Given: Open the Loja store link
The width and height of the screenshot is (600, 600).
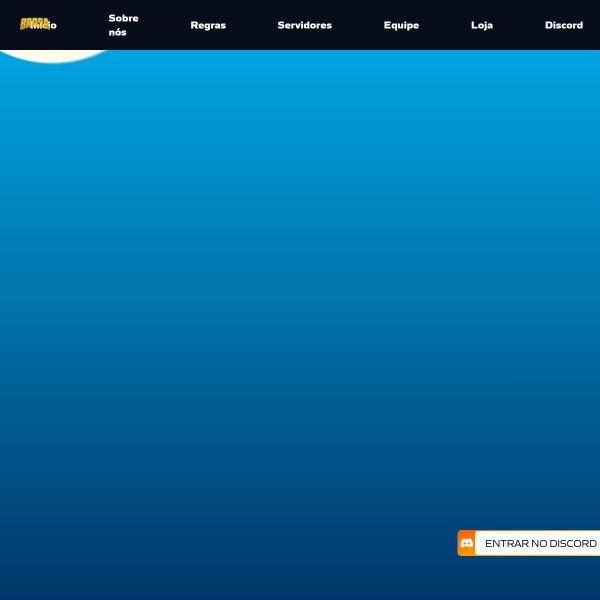Looking at the screenshot, I should coord(482,25).
